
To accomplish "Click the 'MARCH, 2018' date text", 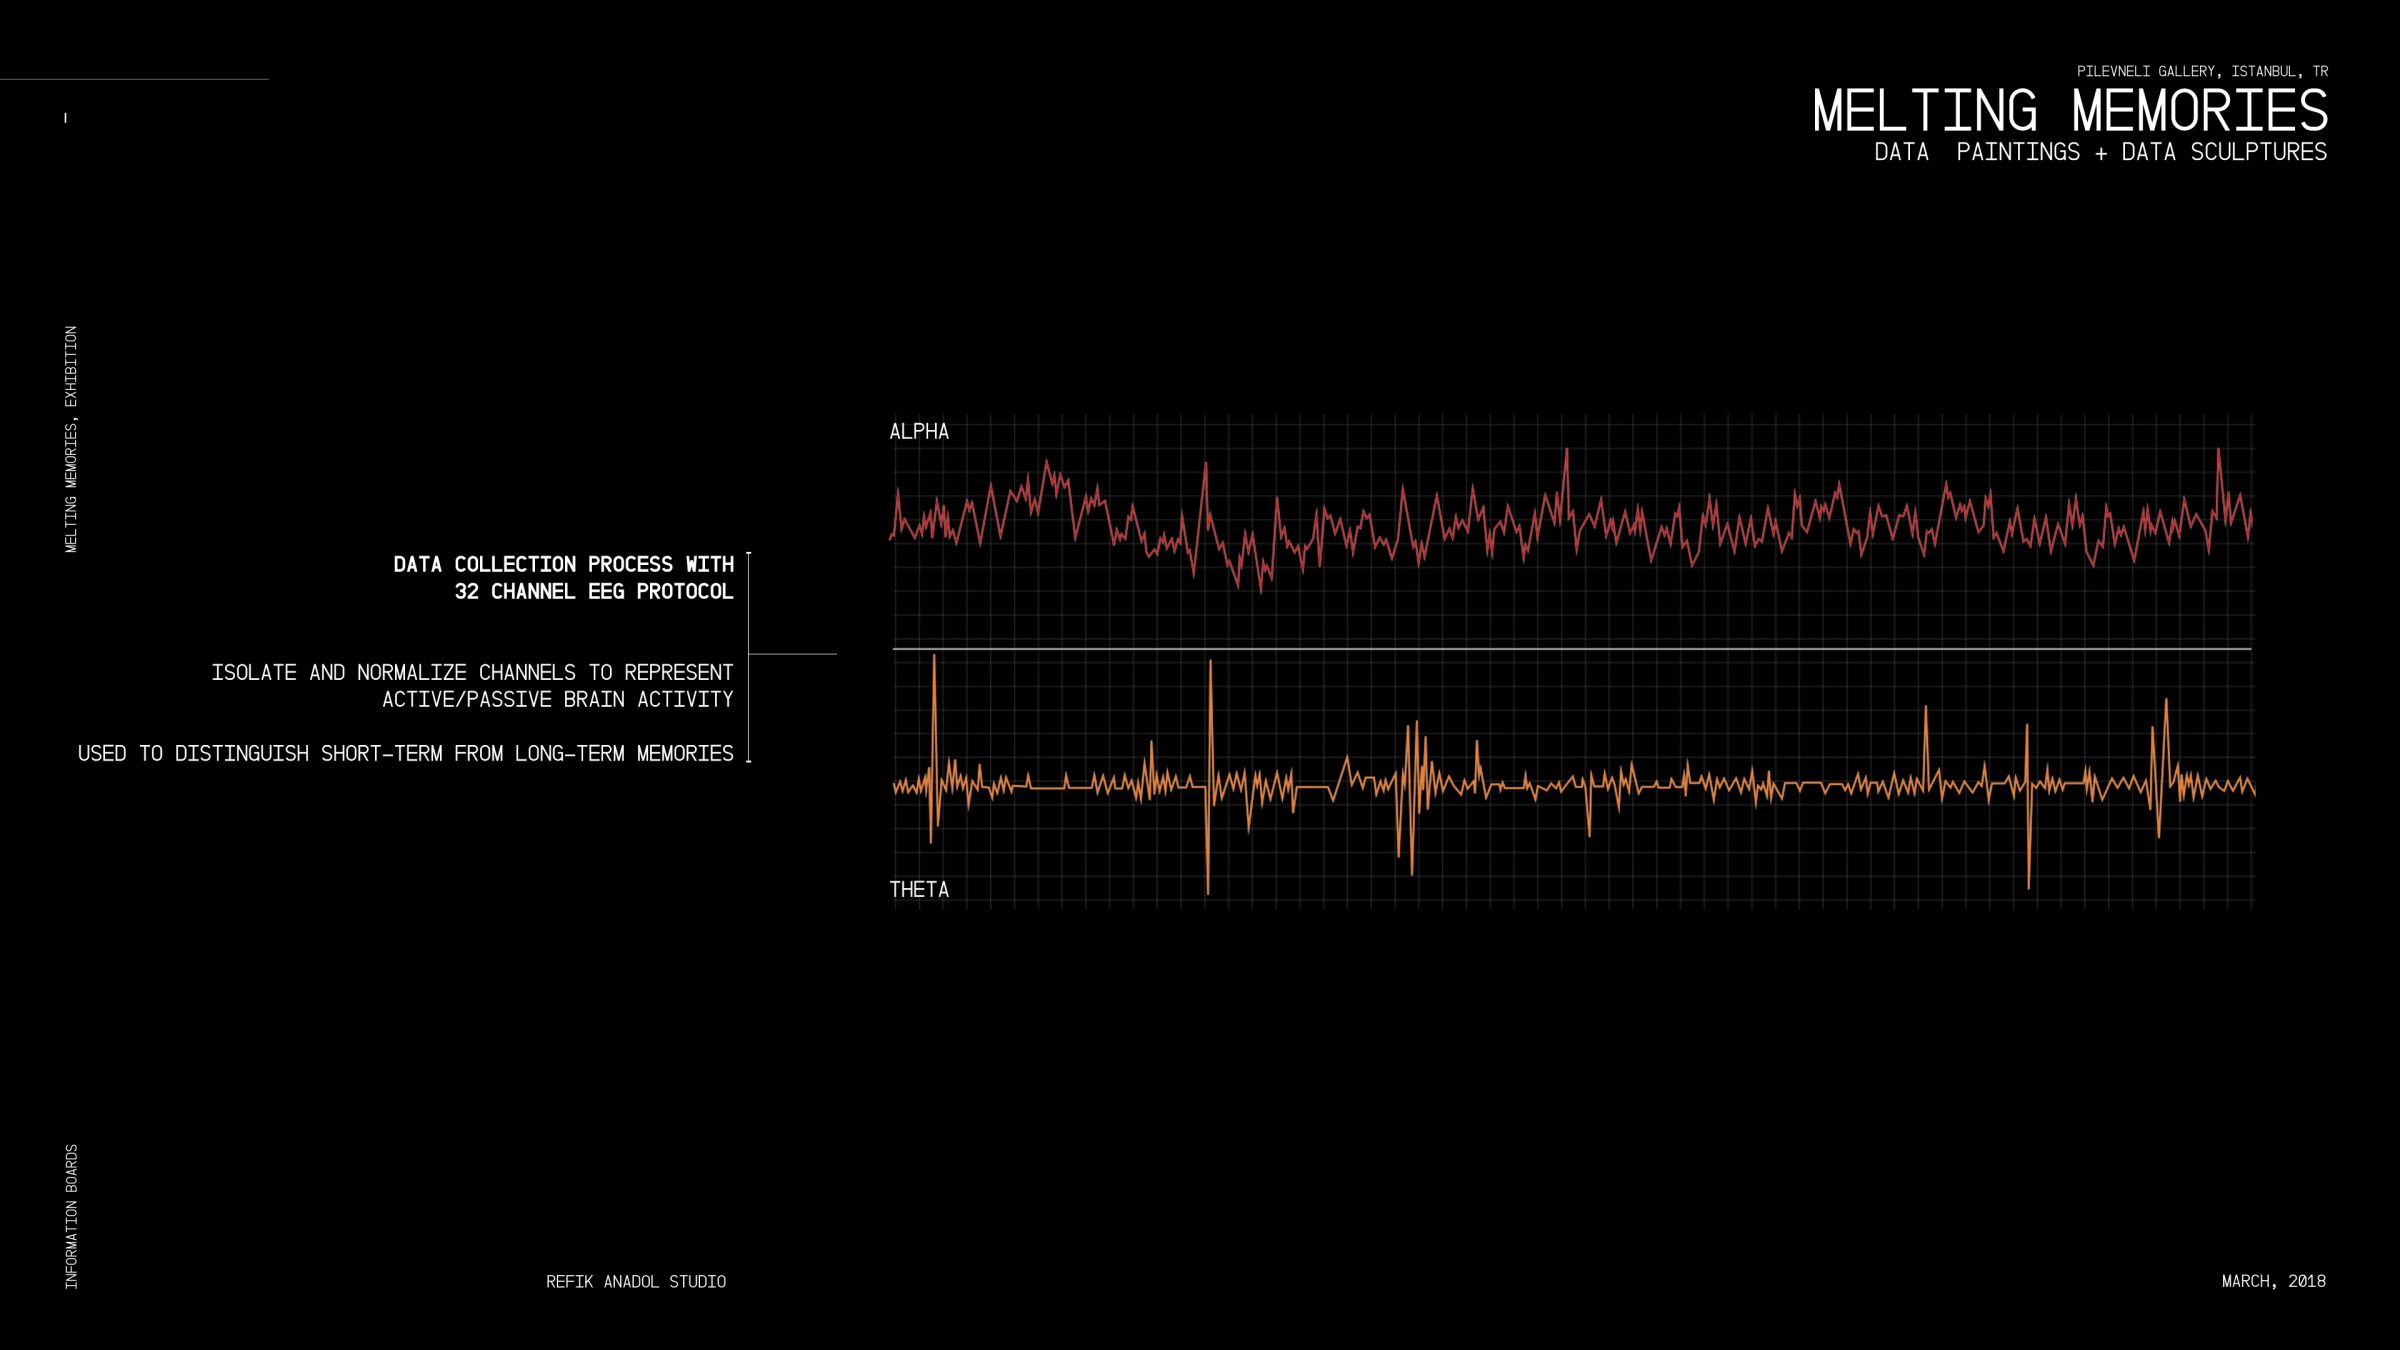I will [2274, 1281].
